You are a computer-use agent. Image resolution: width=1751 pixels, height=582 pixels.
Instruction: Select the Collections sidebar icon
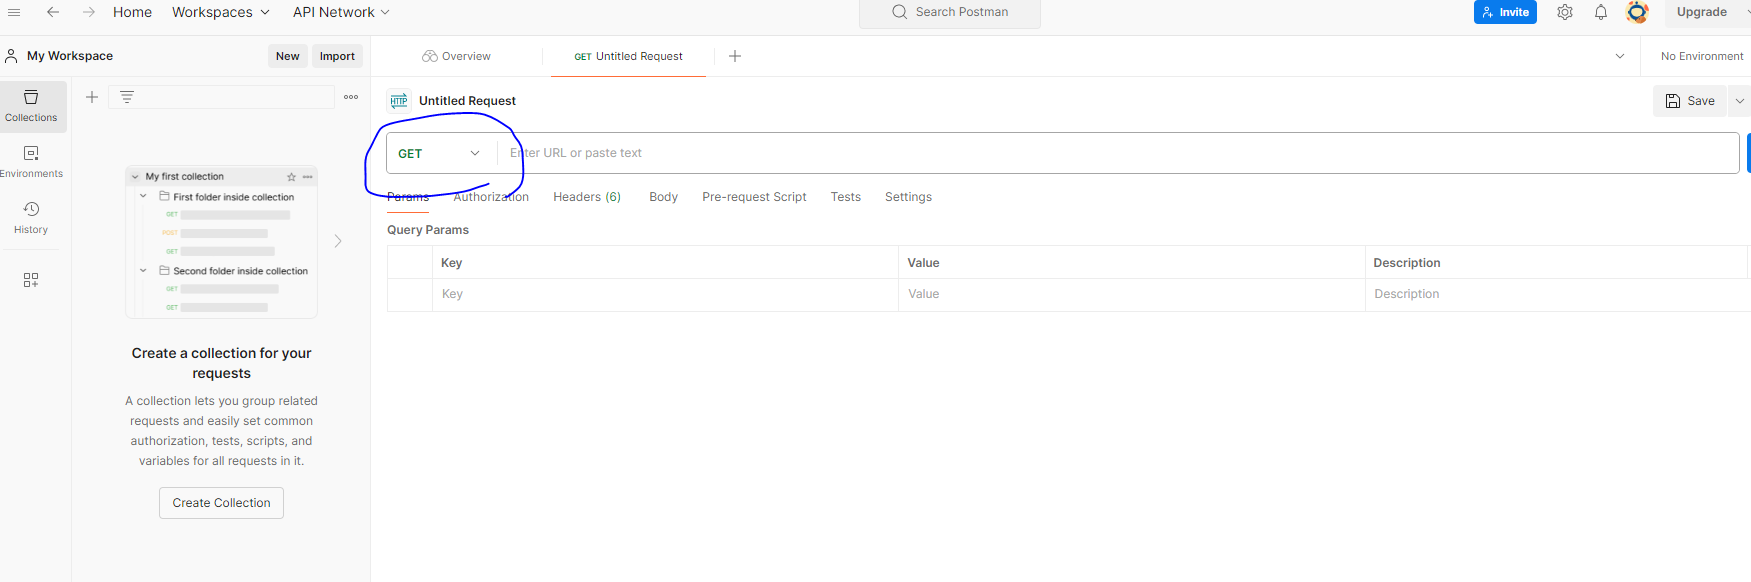(31, 105)
